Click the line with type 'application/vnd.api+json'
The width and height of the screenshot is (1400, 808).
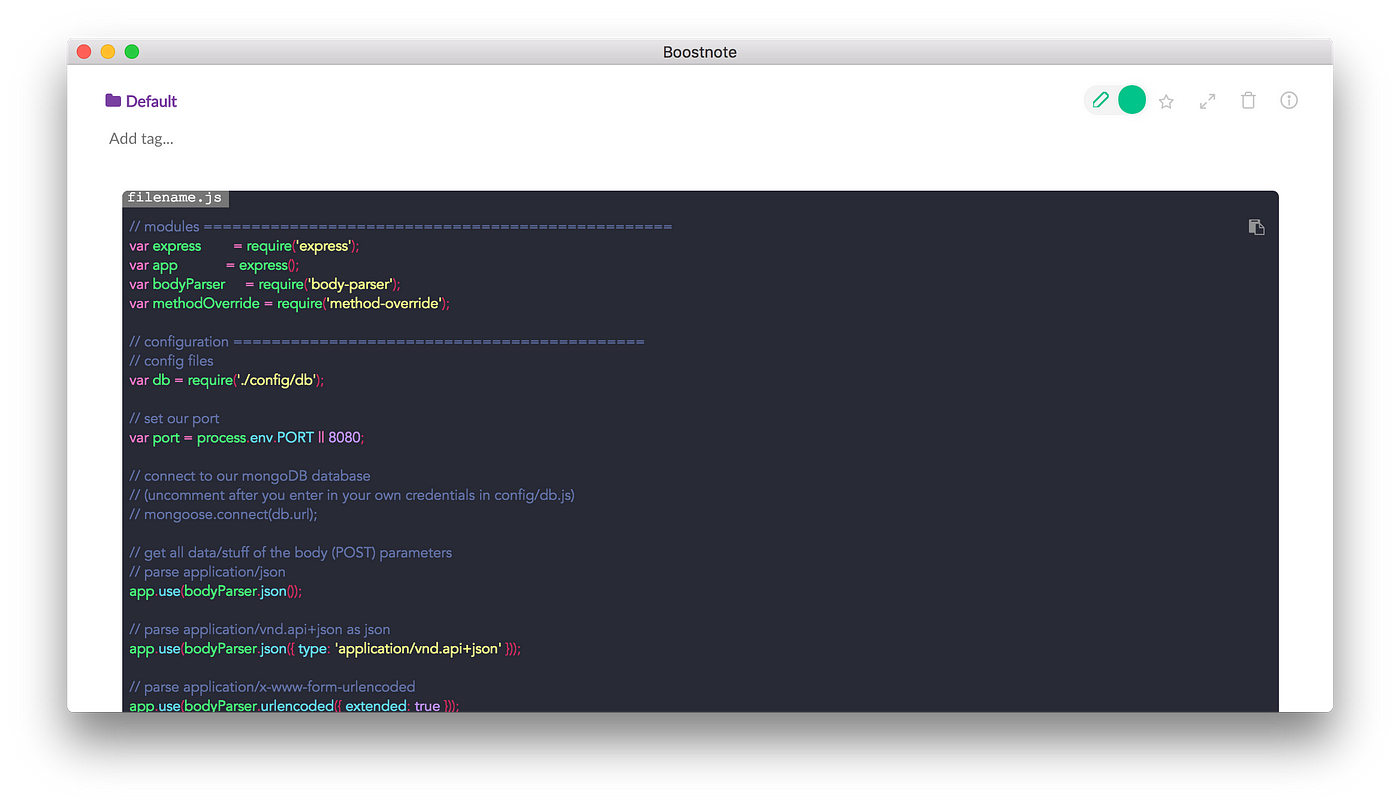point(325,649)
